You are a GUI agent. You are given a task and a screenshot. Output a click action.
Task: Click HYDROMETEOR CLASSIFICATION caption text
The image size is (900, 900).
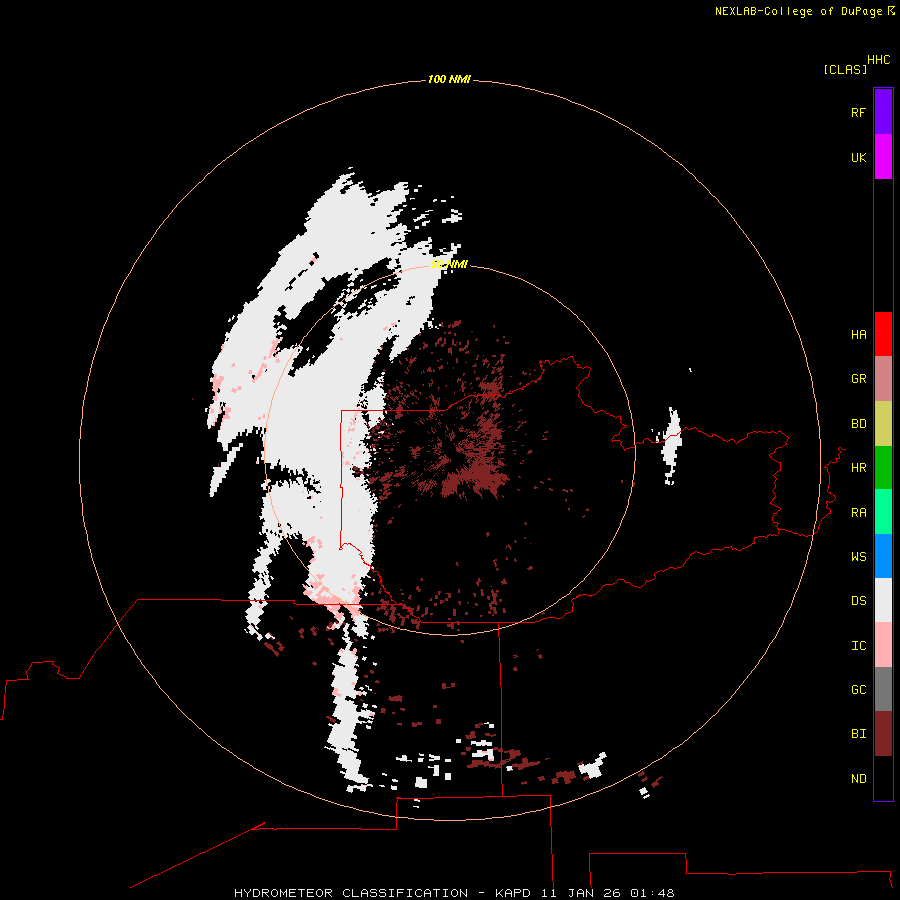[351, 893]
